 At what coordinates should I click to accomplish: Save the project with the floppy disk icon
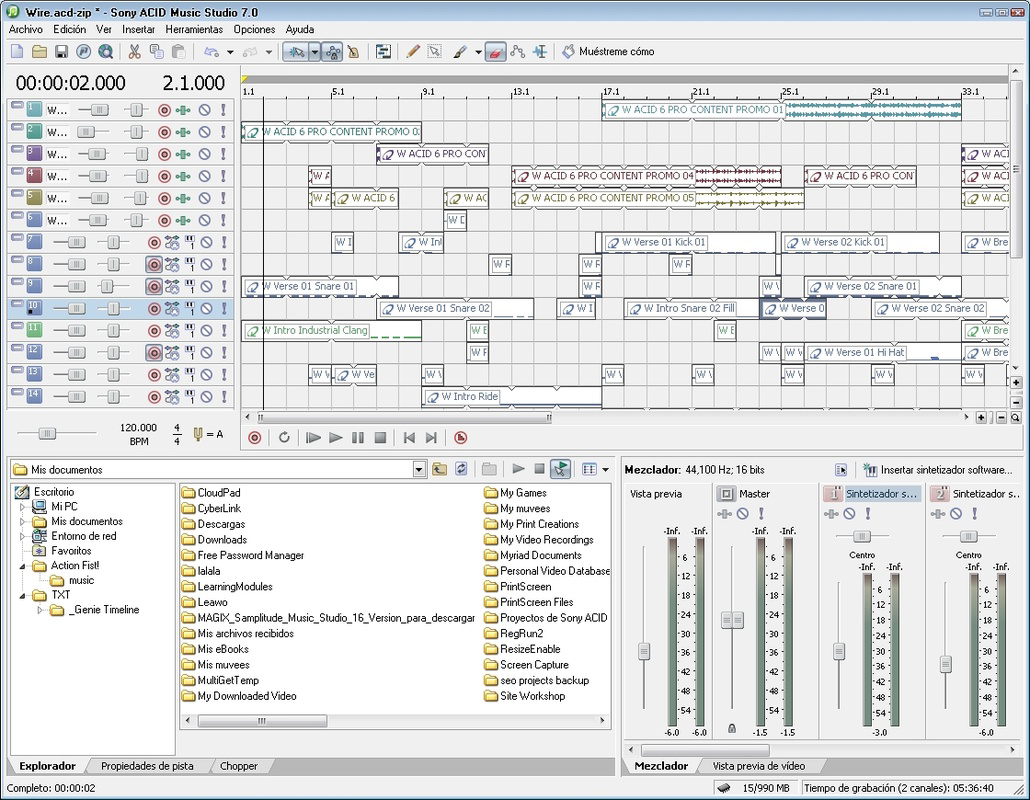tap(61, 51)
